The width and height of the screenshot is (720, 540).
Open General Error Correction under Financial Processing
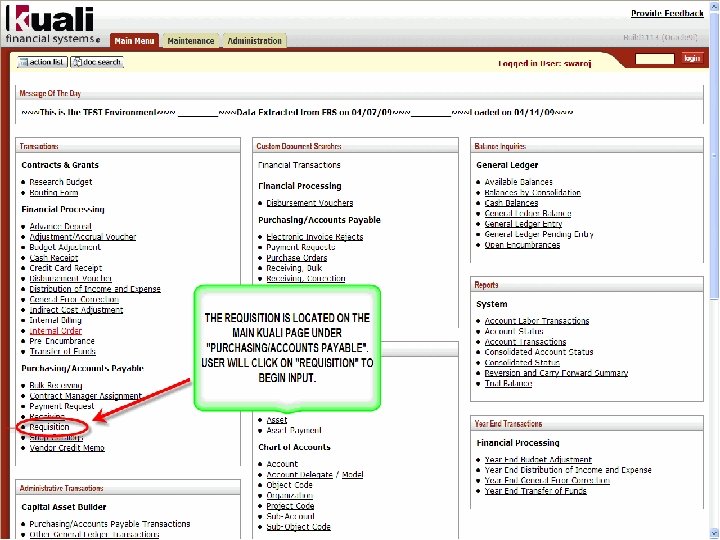tap(74, 299)
